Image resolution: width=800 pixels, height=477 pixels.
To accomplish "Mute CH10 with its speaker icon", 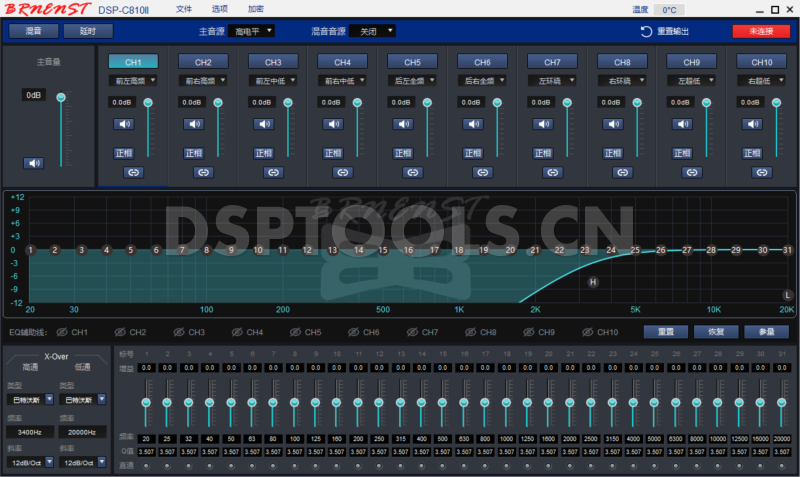I will pos(753,124).
